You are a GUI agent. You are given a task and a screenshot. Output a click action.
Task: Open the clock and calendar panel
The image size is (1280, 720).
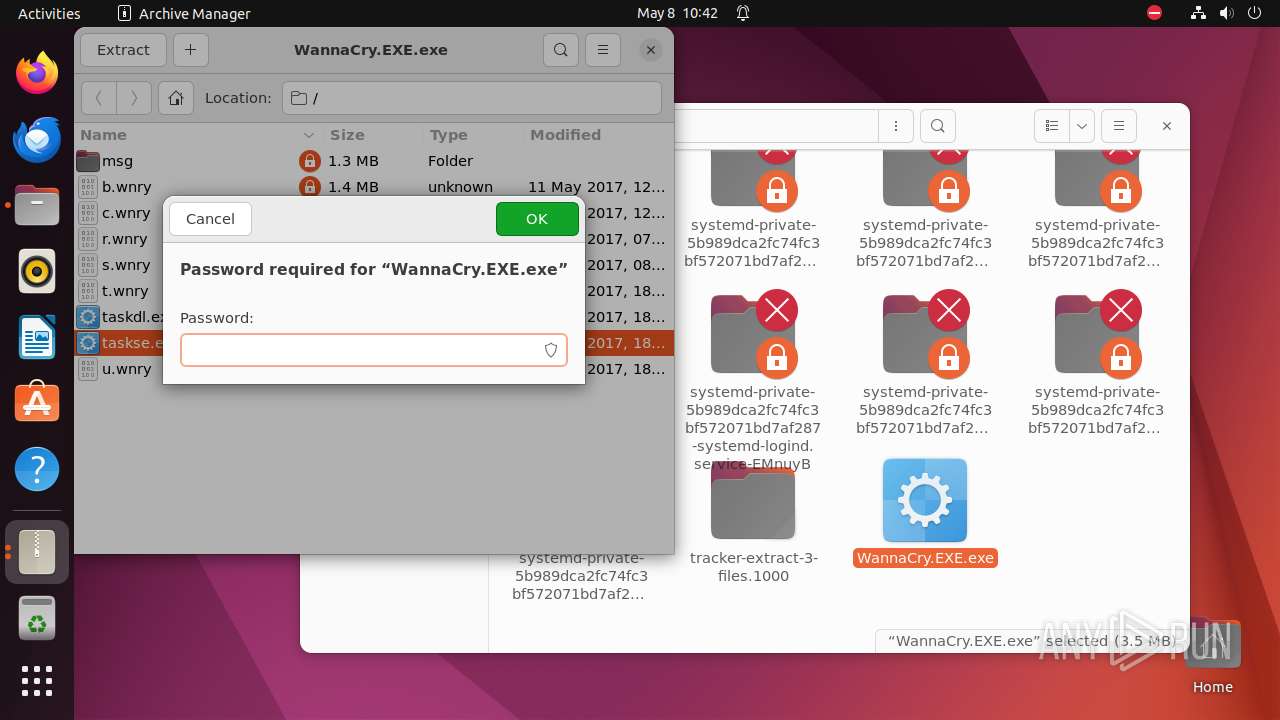pyautogui.click(x=677, y=13)
